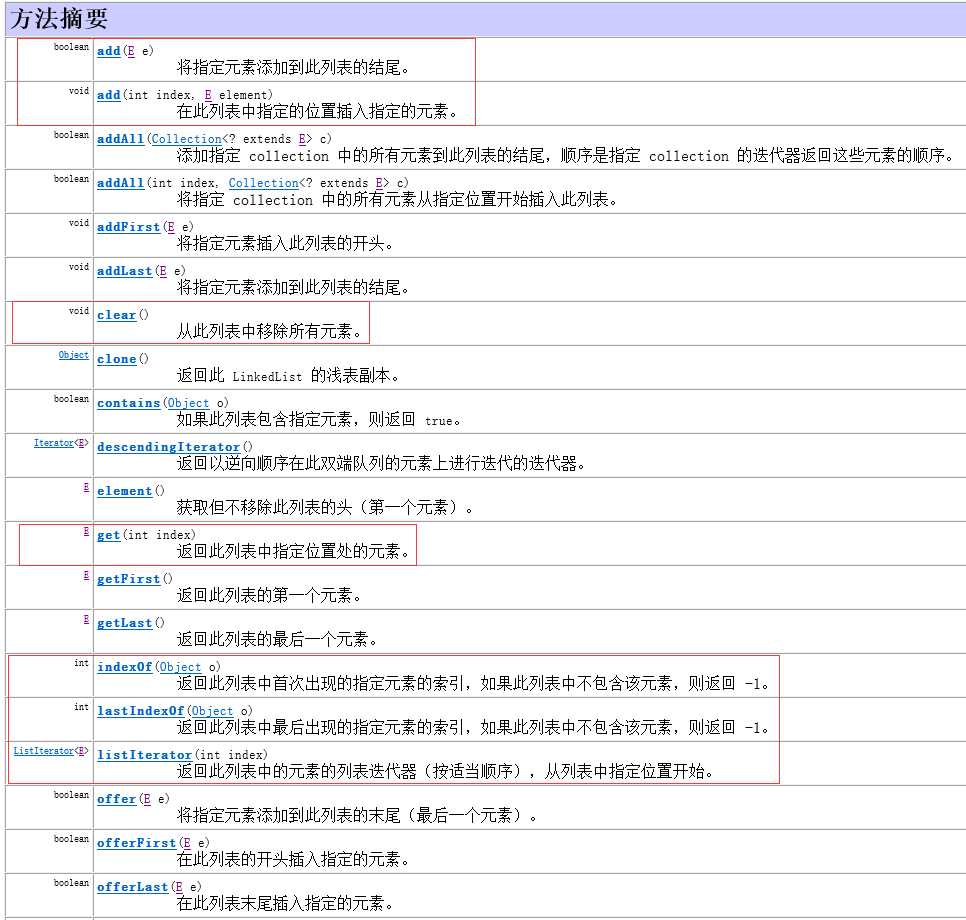Click the E return type link beside getFirst()
Viewport: 966px width, 920px height.
coord(86,576)
